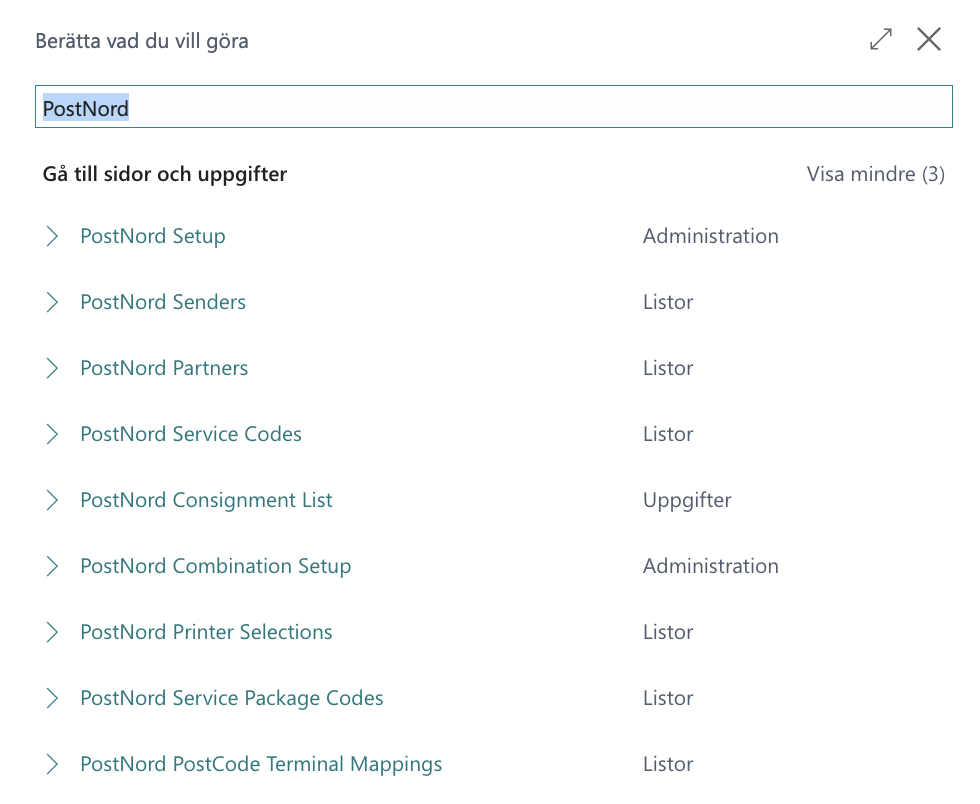Open the PostNord Setup page
The width and height of the screenshot is (980, 804).
click(153, 237)
